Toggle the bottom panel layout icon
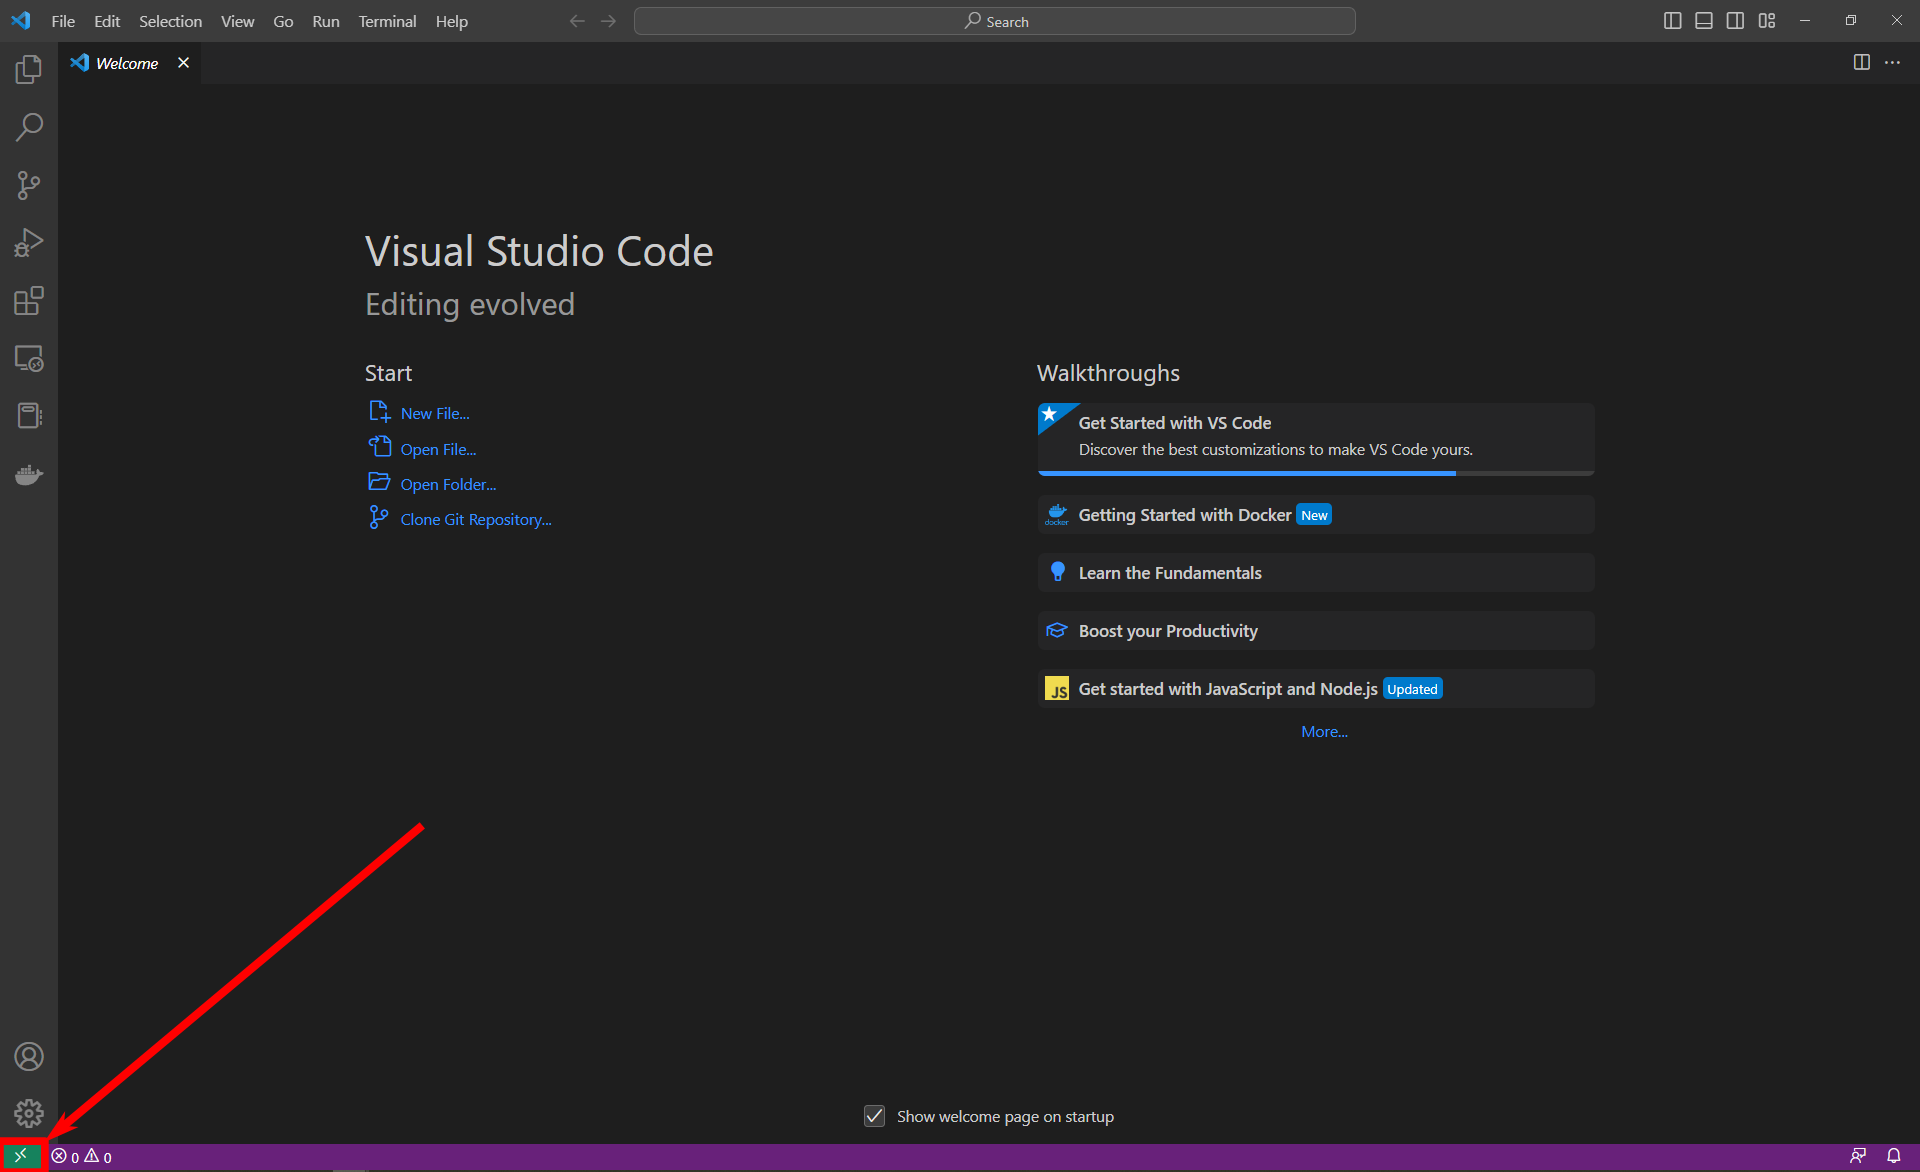The height and width of the screenshot is (1172, 1920). 1704,21
